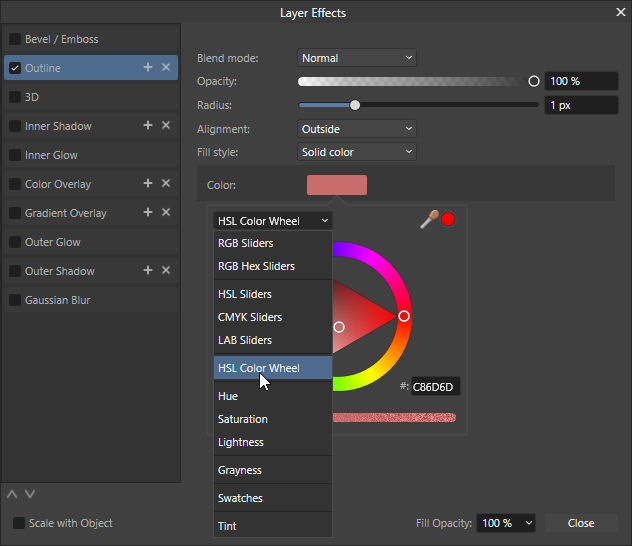
Task: Choose LAB Sliders option
Action: pos(273,340)
